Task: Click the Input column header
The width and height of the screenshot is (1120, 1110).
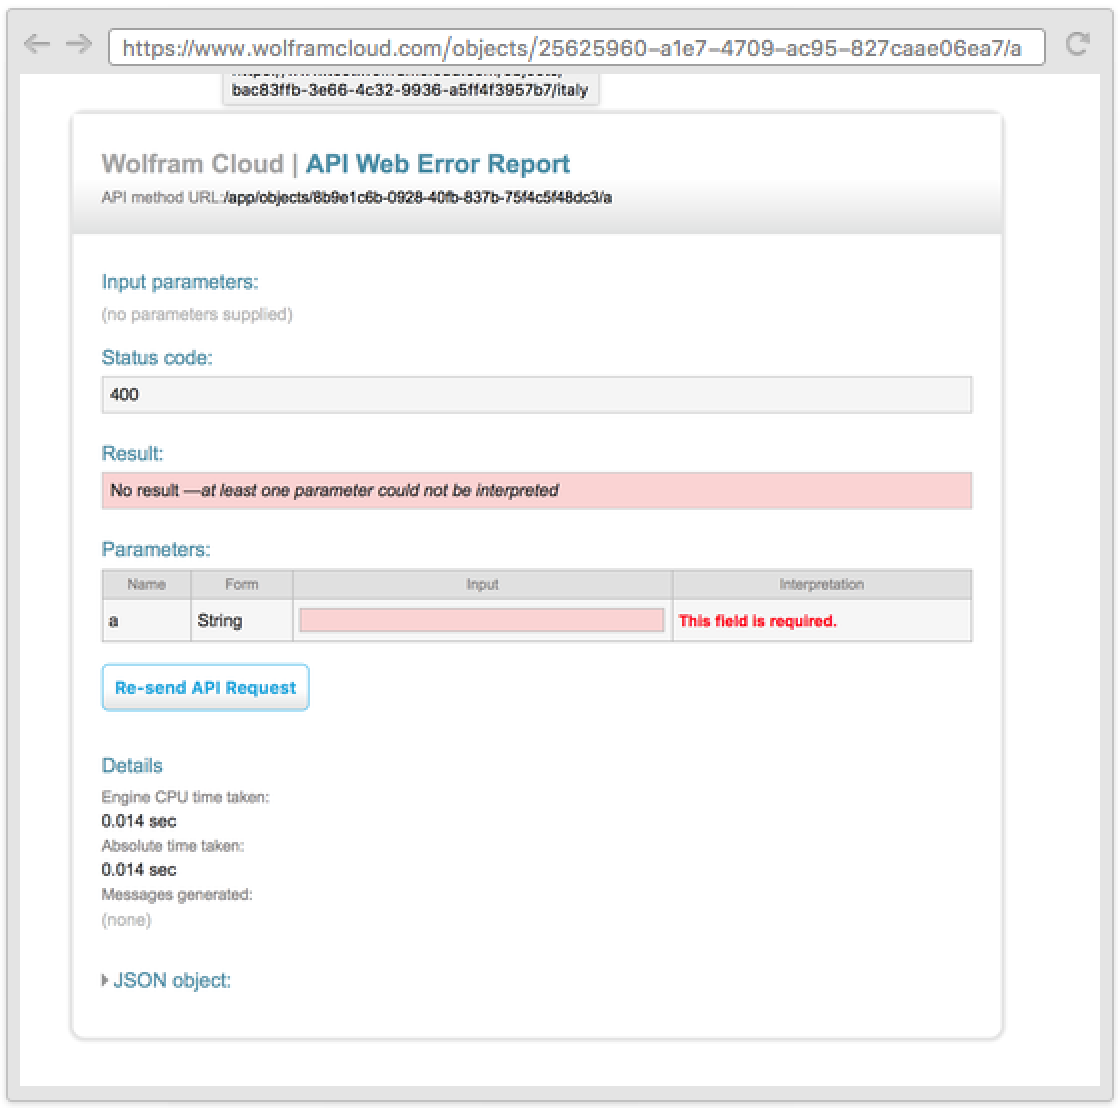Action: (x=482, y=584)
